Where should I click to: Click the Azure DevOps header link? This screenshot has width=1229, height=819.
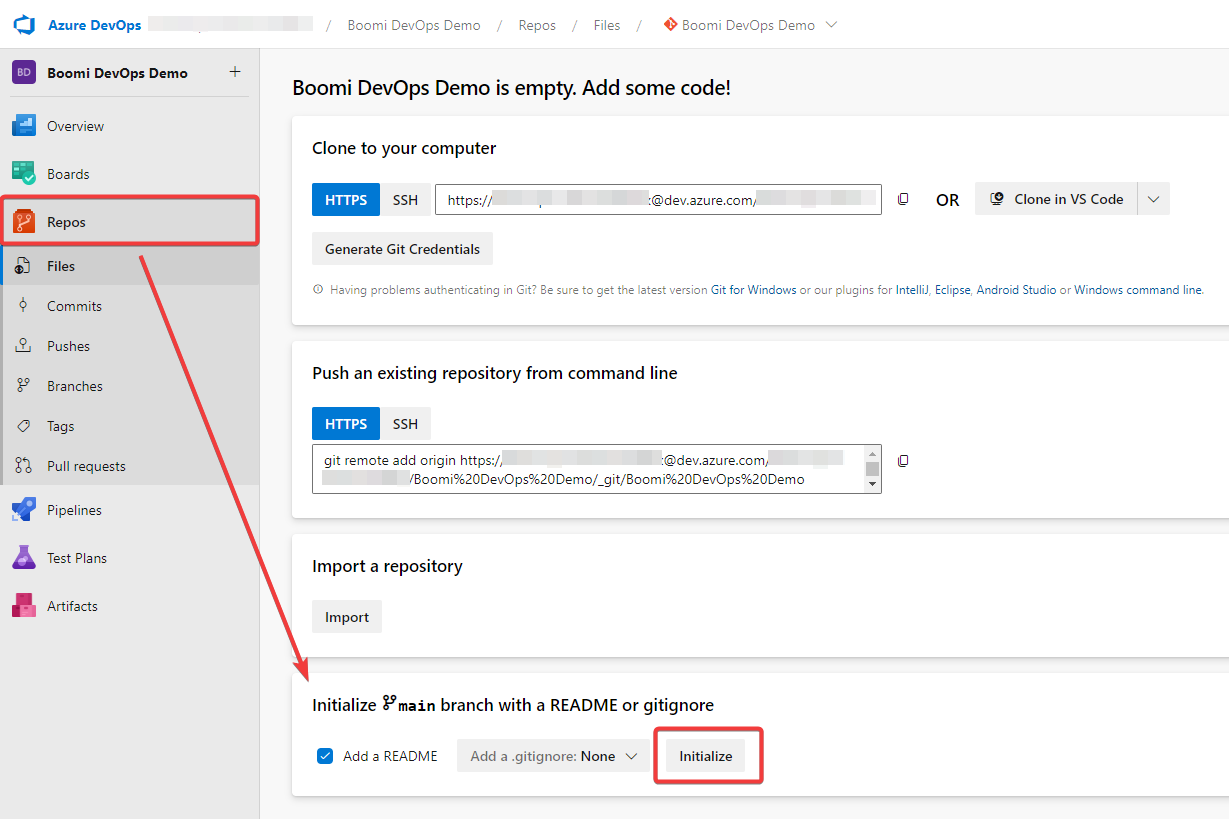coord(94,25)
